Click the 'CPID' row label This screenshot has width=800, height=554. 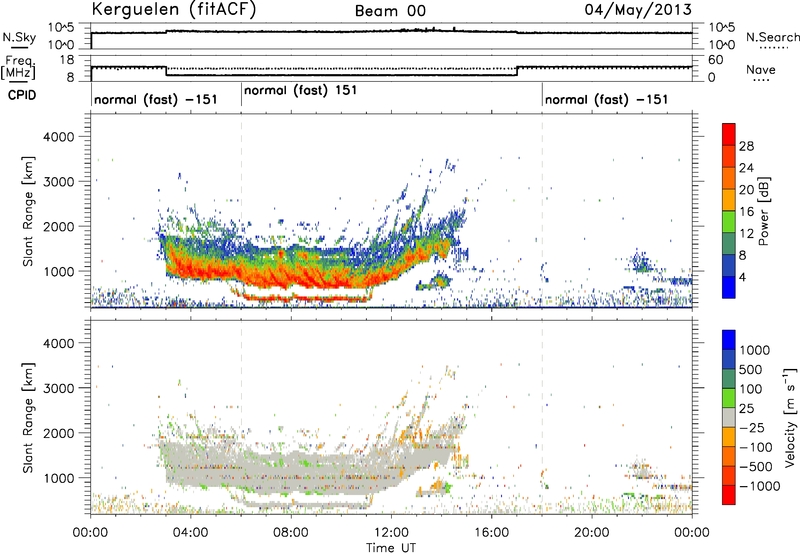pyautogui.click(x=22, y=95)
